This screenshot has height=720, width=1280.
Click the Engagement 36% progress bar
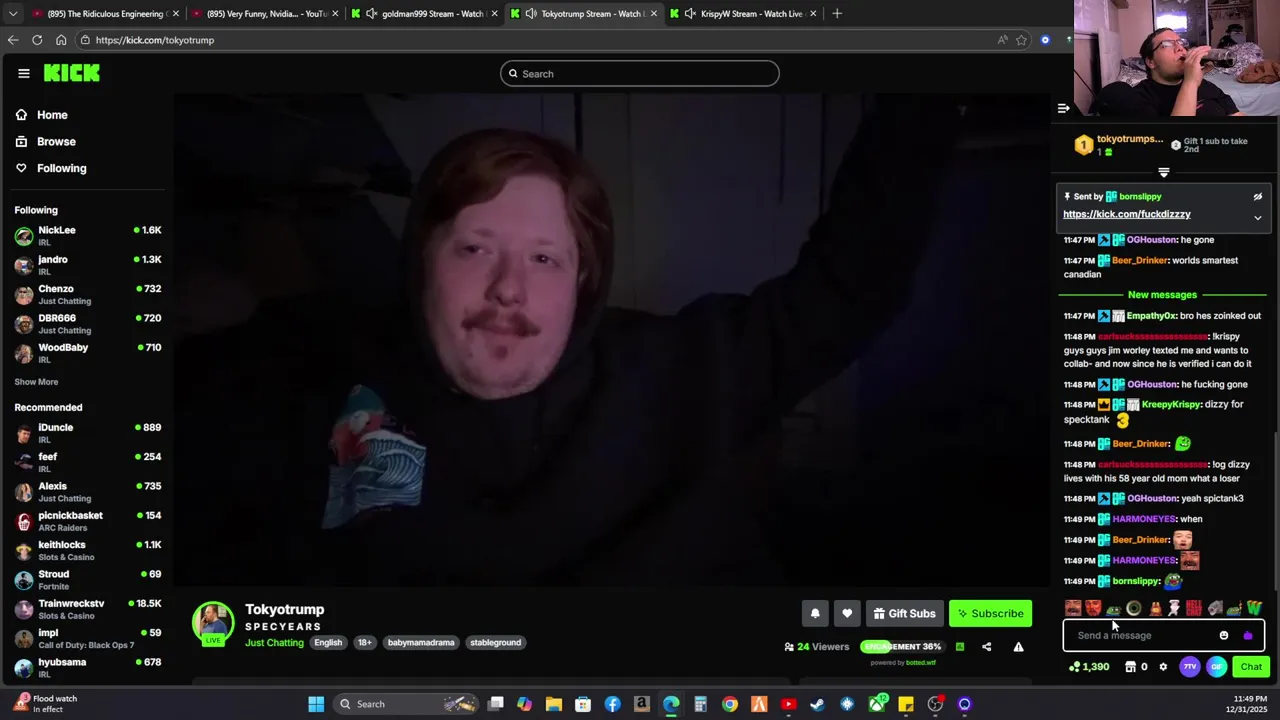[901, 647]
